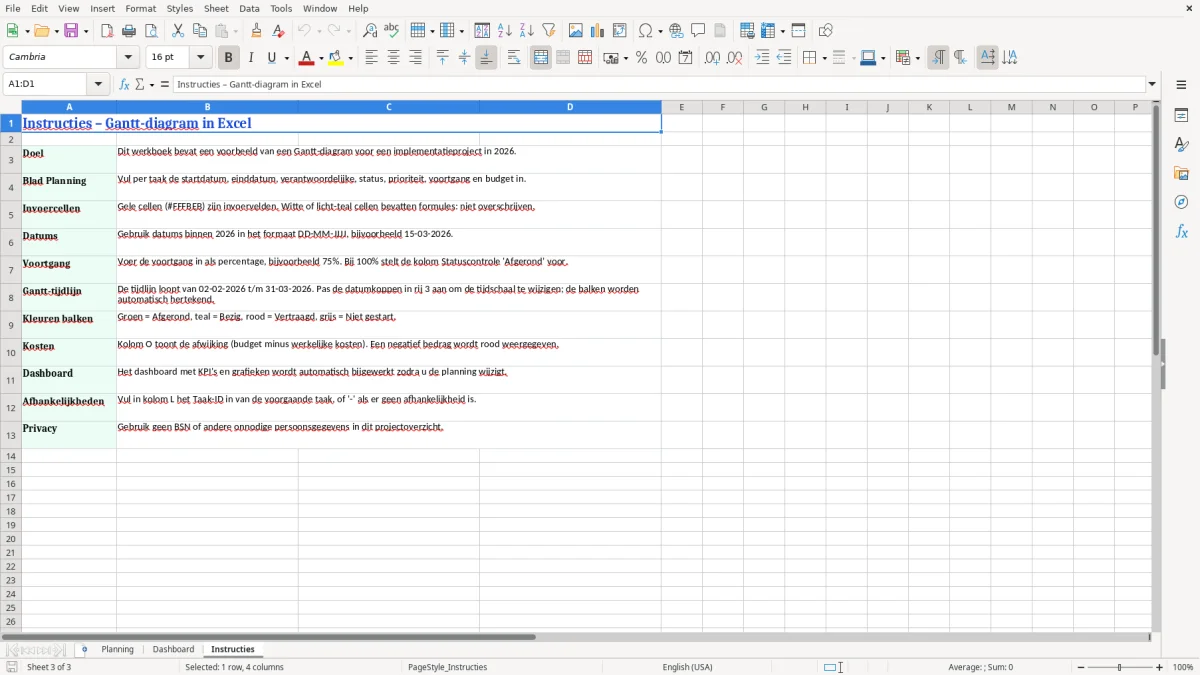Open the sidebar Properties deck
1200x675 pixels.
1181,115
